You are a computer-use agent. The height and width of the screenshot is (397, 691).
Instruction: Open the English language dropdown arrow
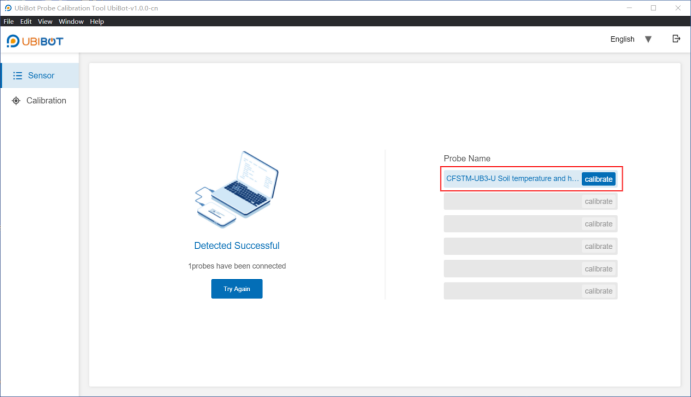click(648, 39)
